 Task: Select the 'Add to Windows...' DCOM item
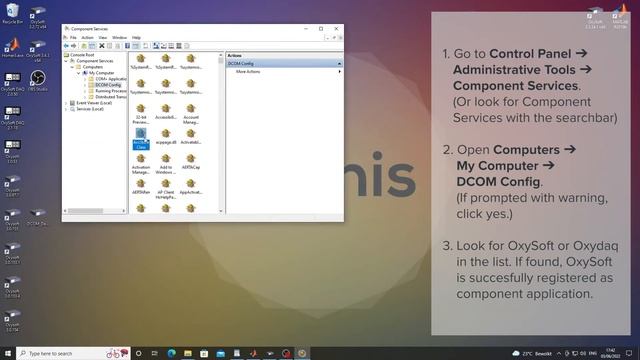click(166, 164)
